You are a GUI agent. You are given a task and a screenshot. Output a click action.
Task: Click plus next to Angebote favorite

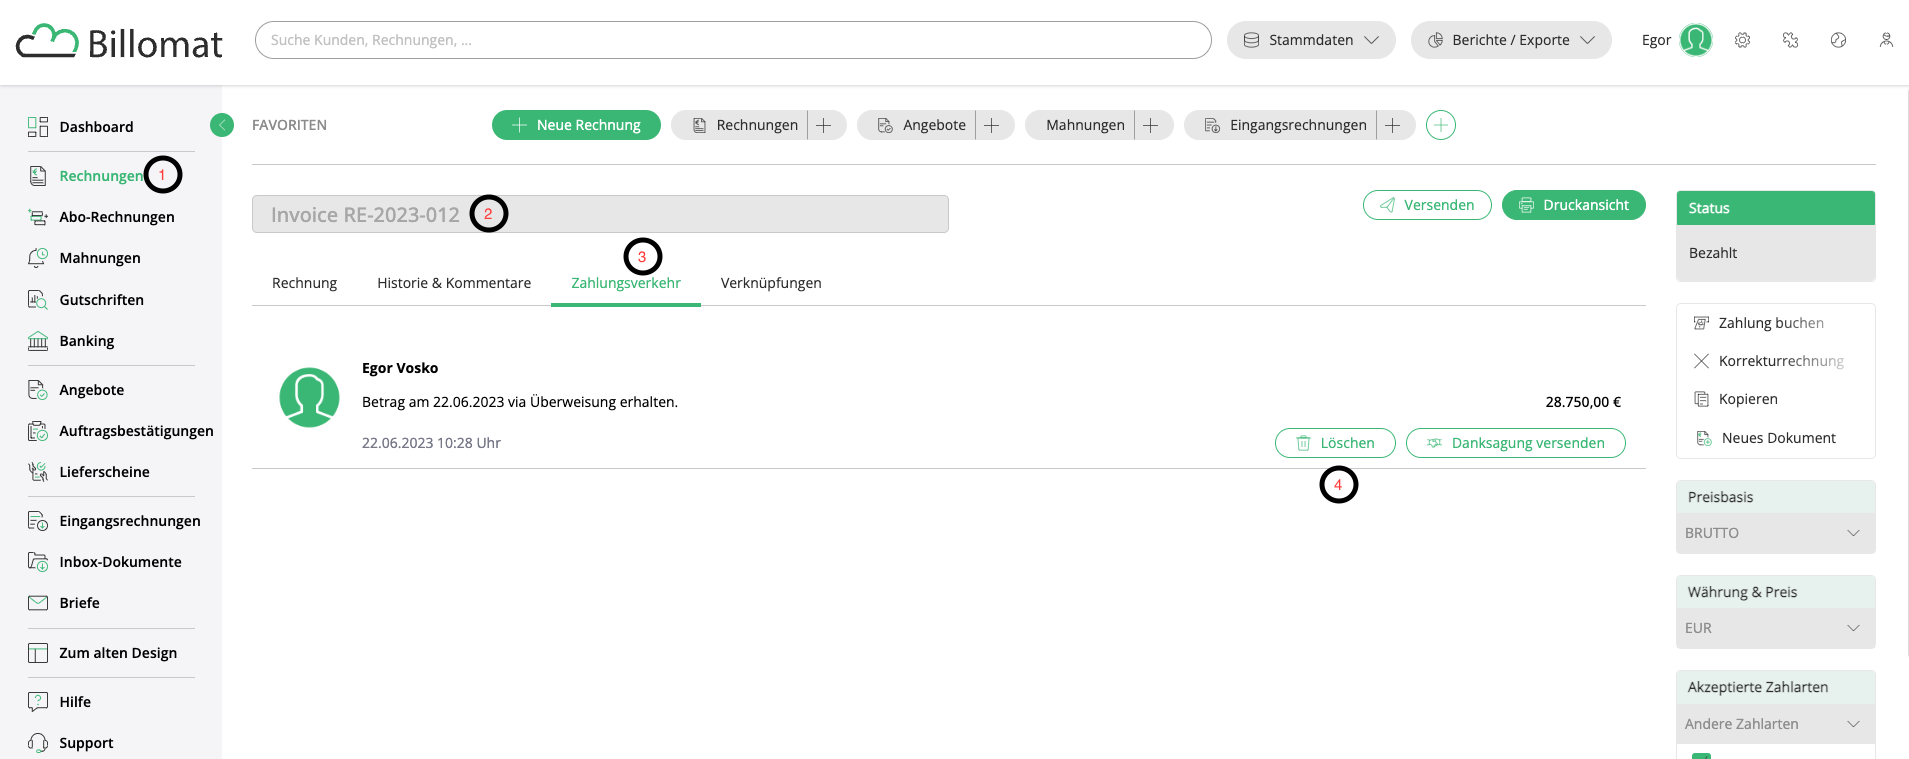[992, 125]
